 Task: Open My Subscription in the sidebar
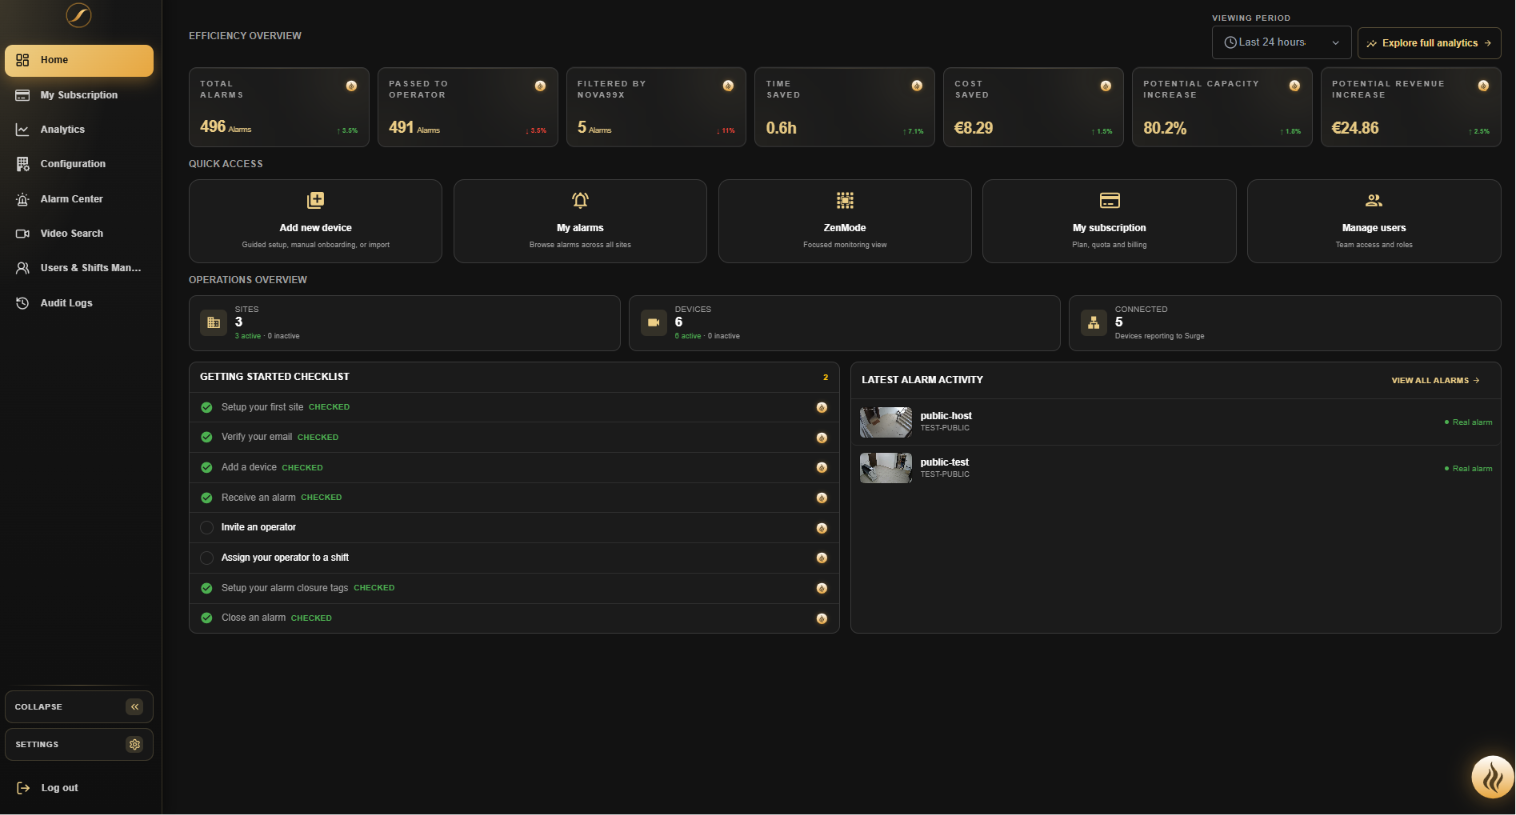pyautogui.click(x=79, y=95)
